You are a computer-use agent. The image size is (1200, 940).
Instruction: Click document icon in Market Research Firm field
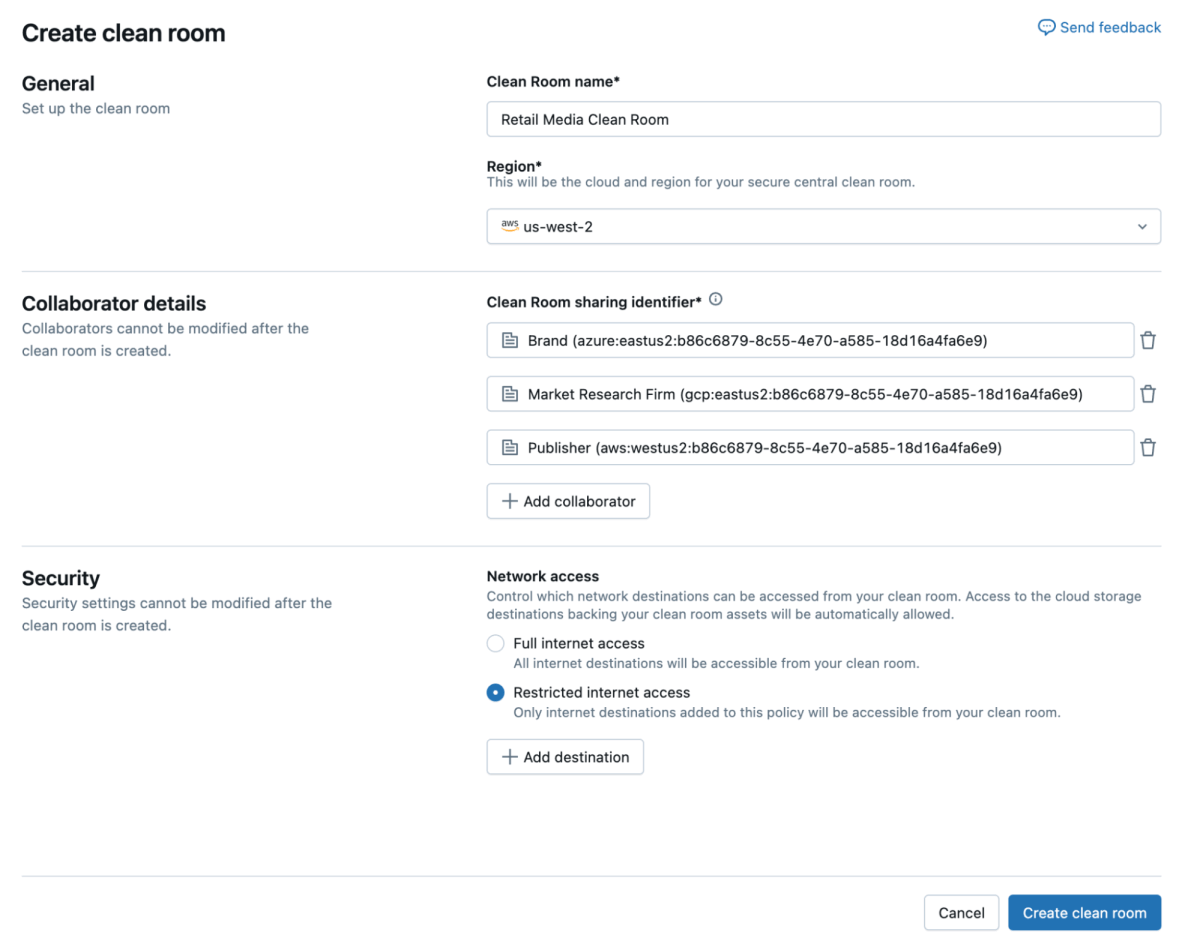[510, 394]
